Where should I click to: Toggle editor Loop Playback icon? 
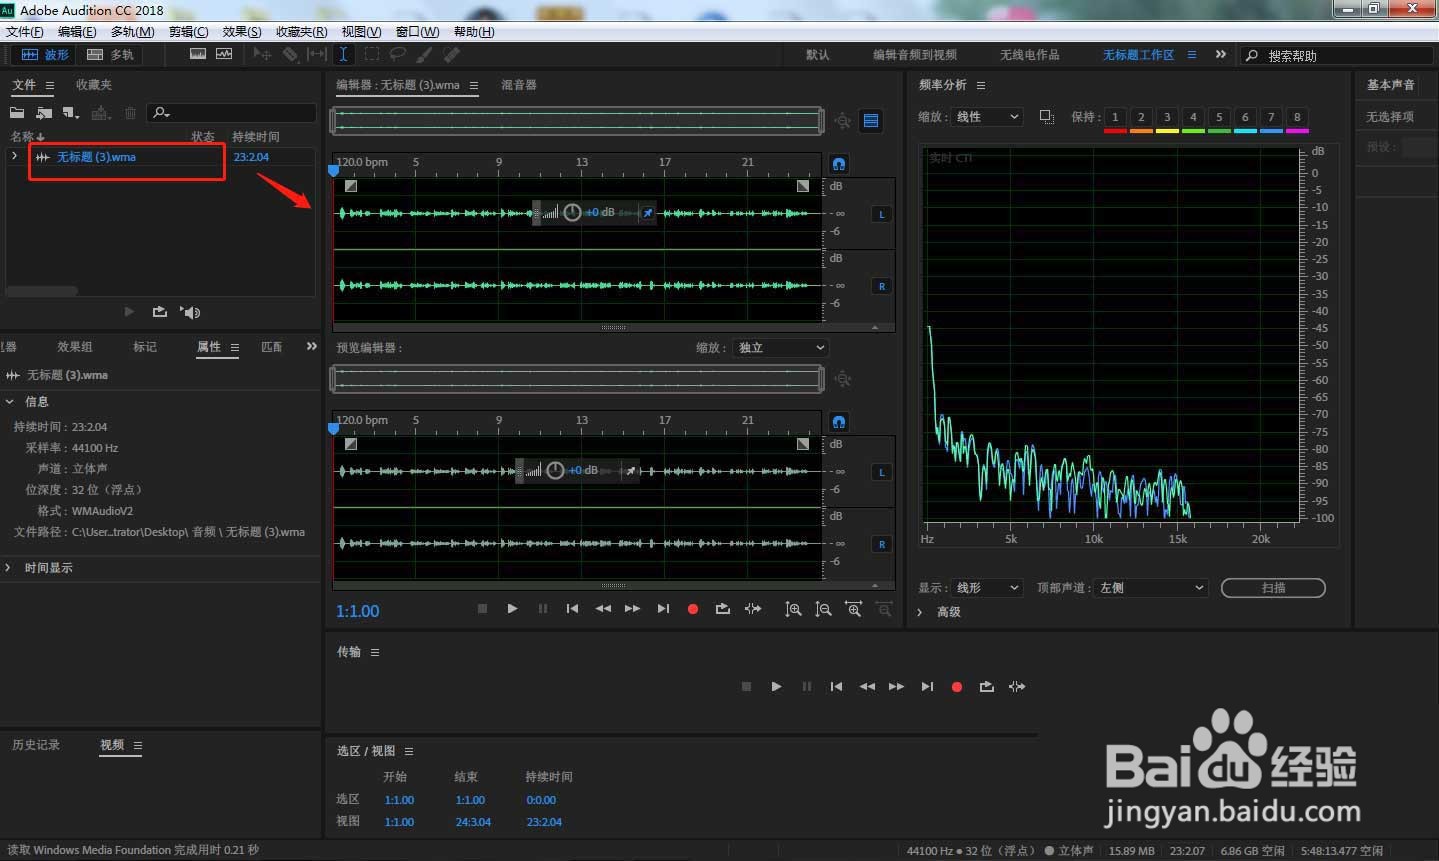click(723, 608)
